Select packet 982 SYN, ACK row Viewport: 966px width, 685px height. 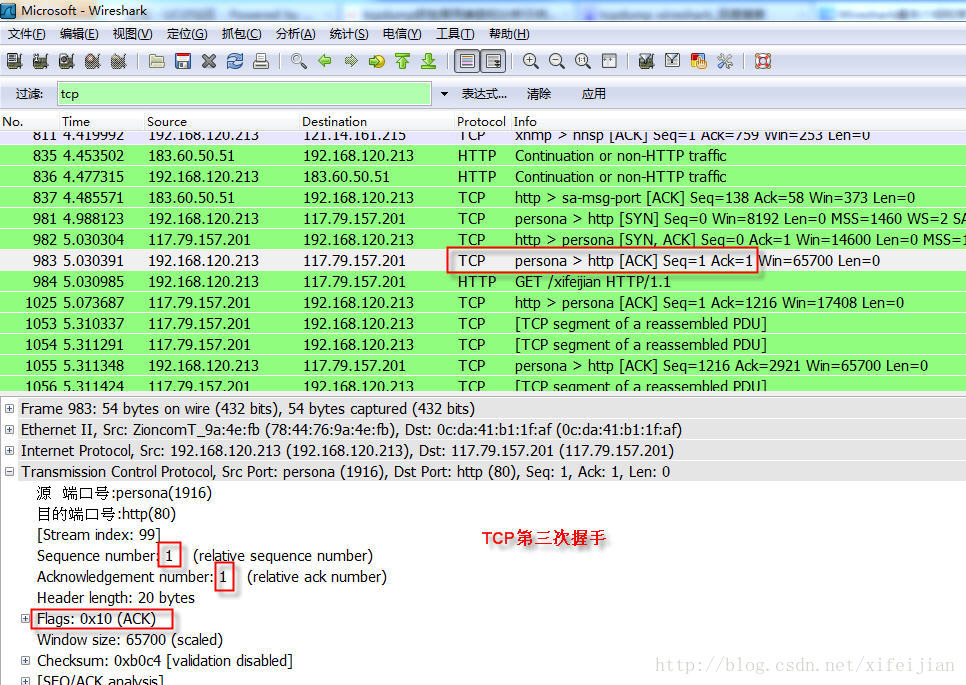483,240
